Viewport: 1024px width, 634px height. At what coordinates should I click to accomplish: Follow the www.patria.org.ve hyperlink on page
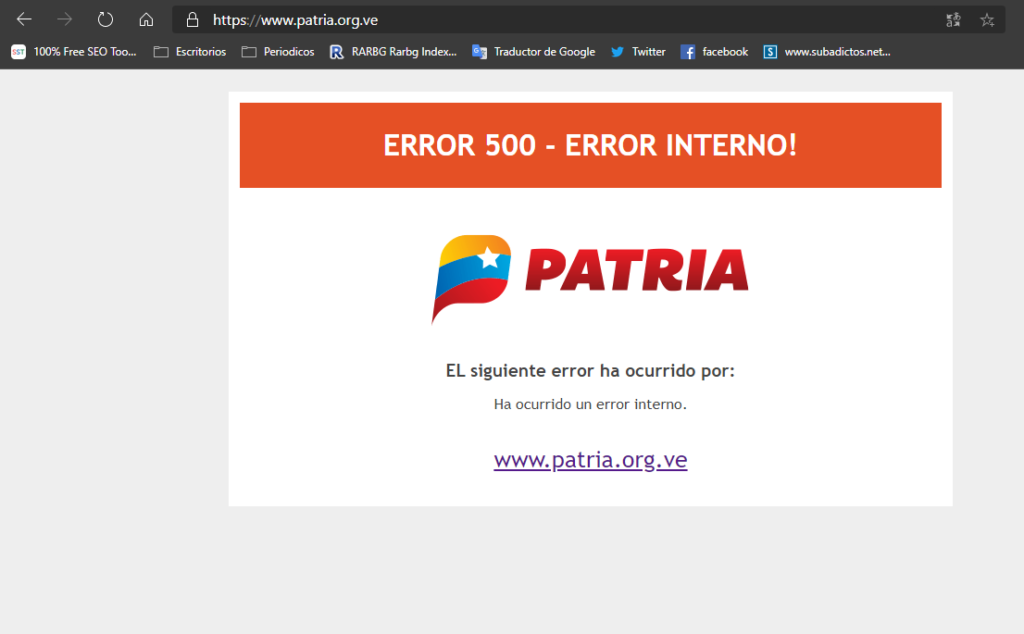click(x=590, y=460)
